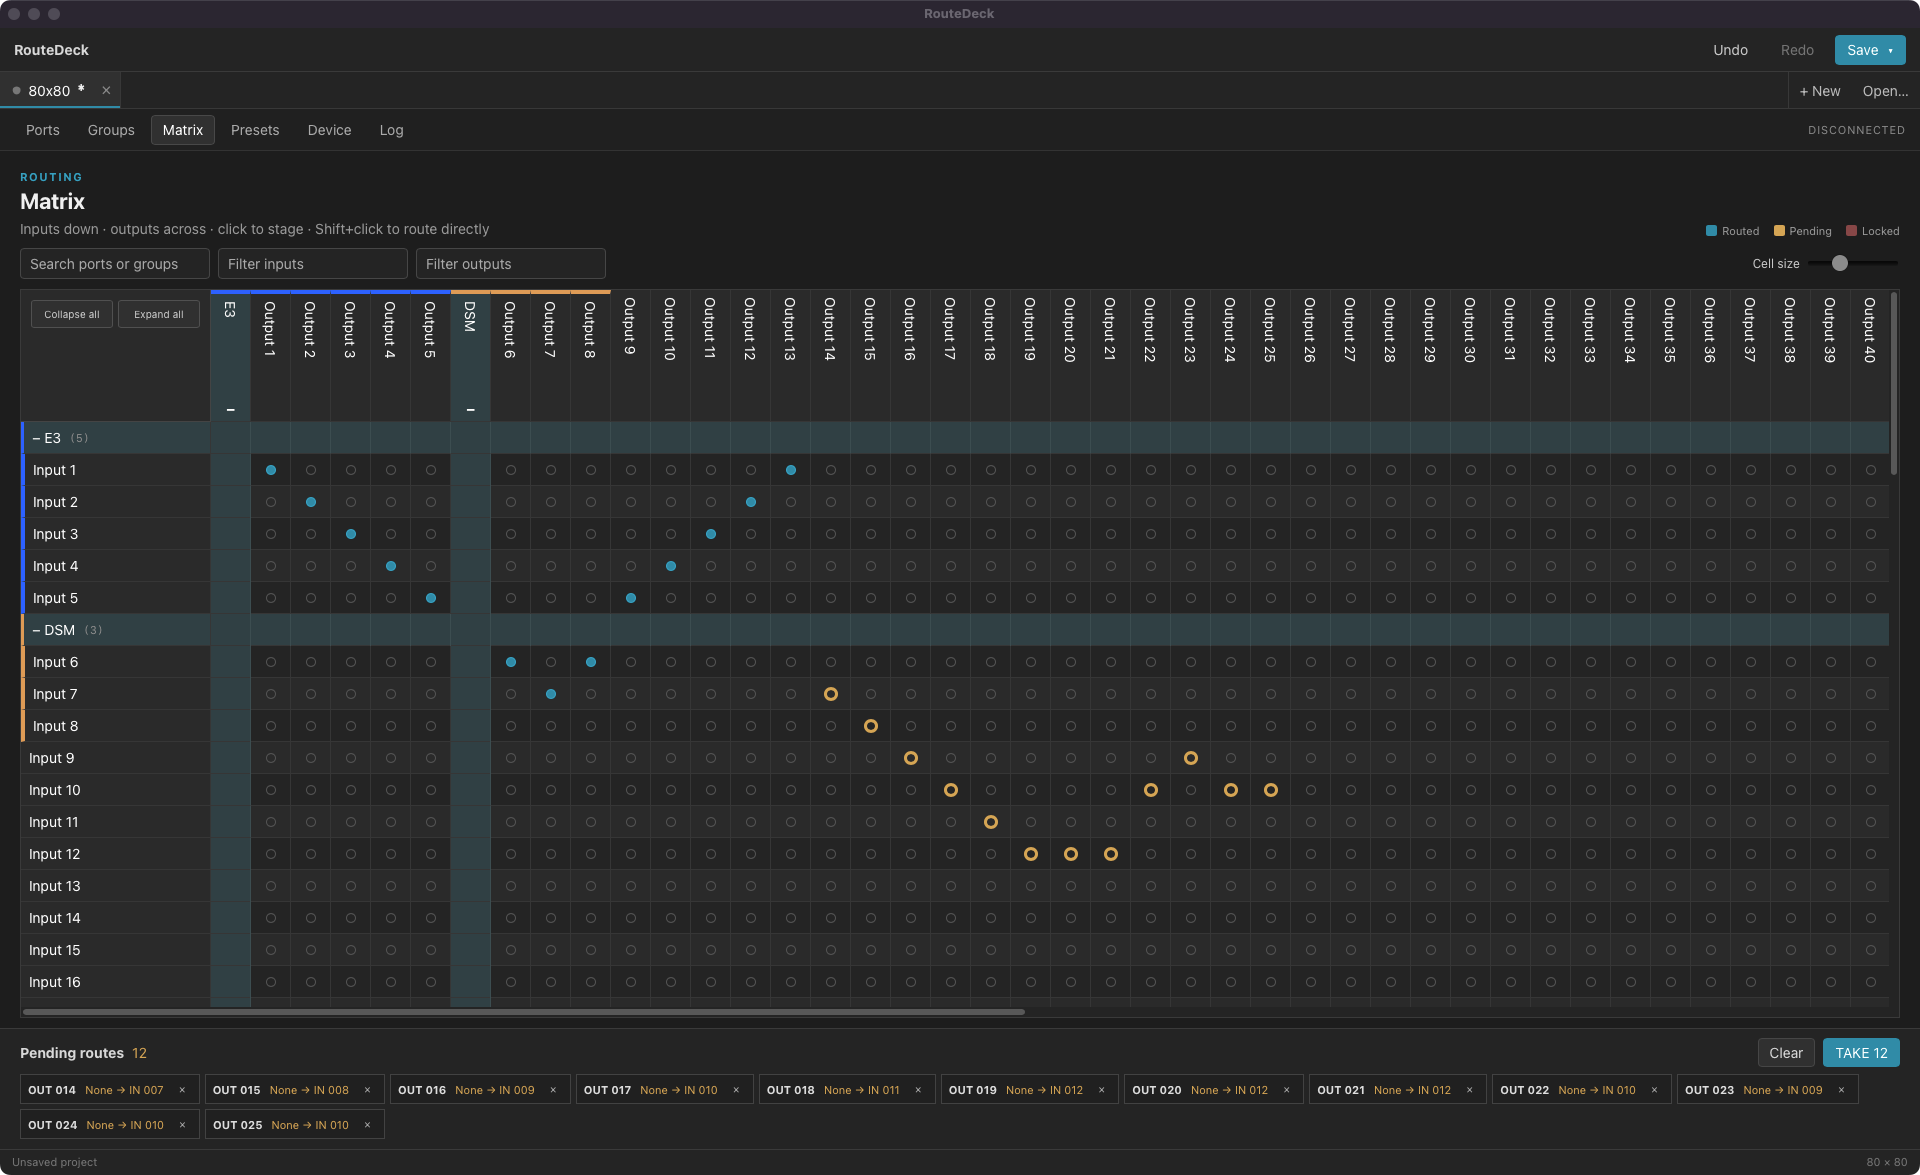Remove pending route OUT 021
1920x1175 pixels.
click(1470, 1090)
